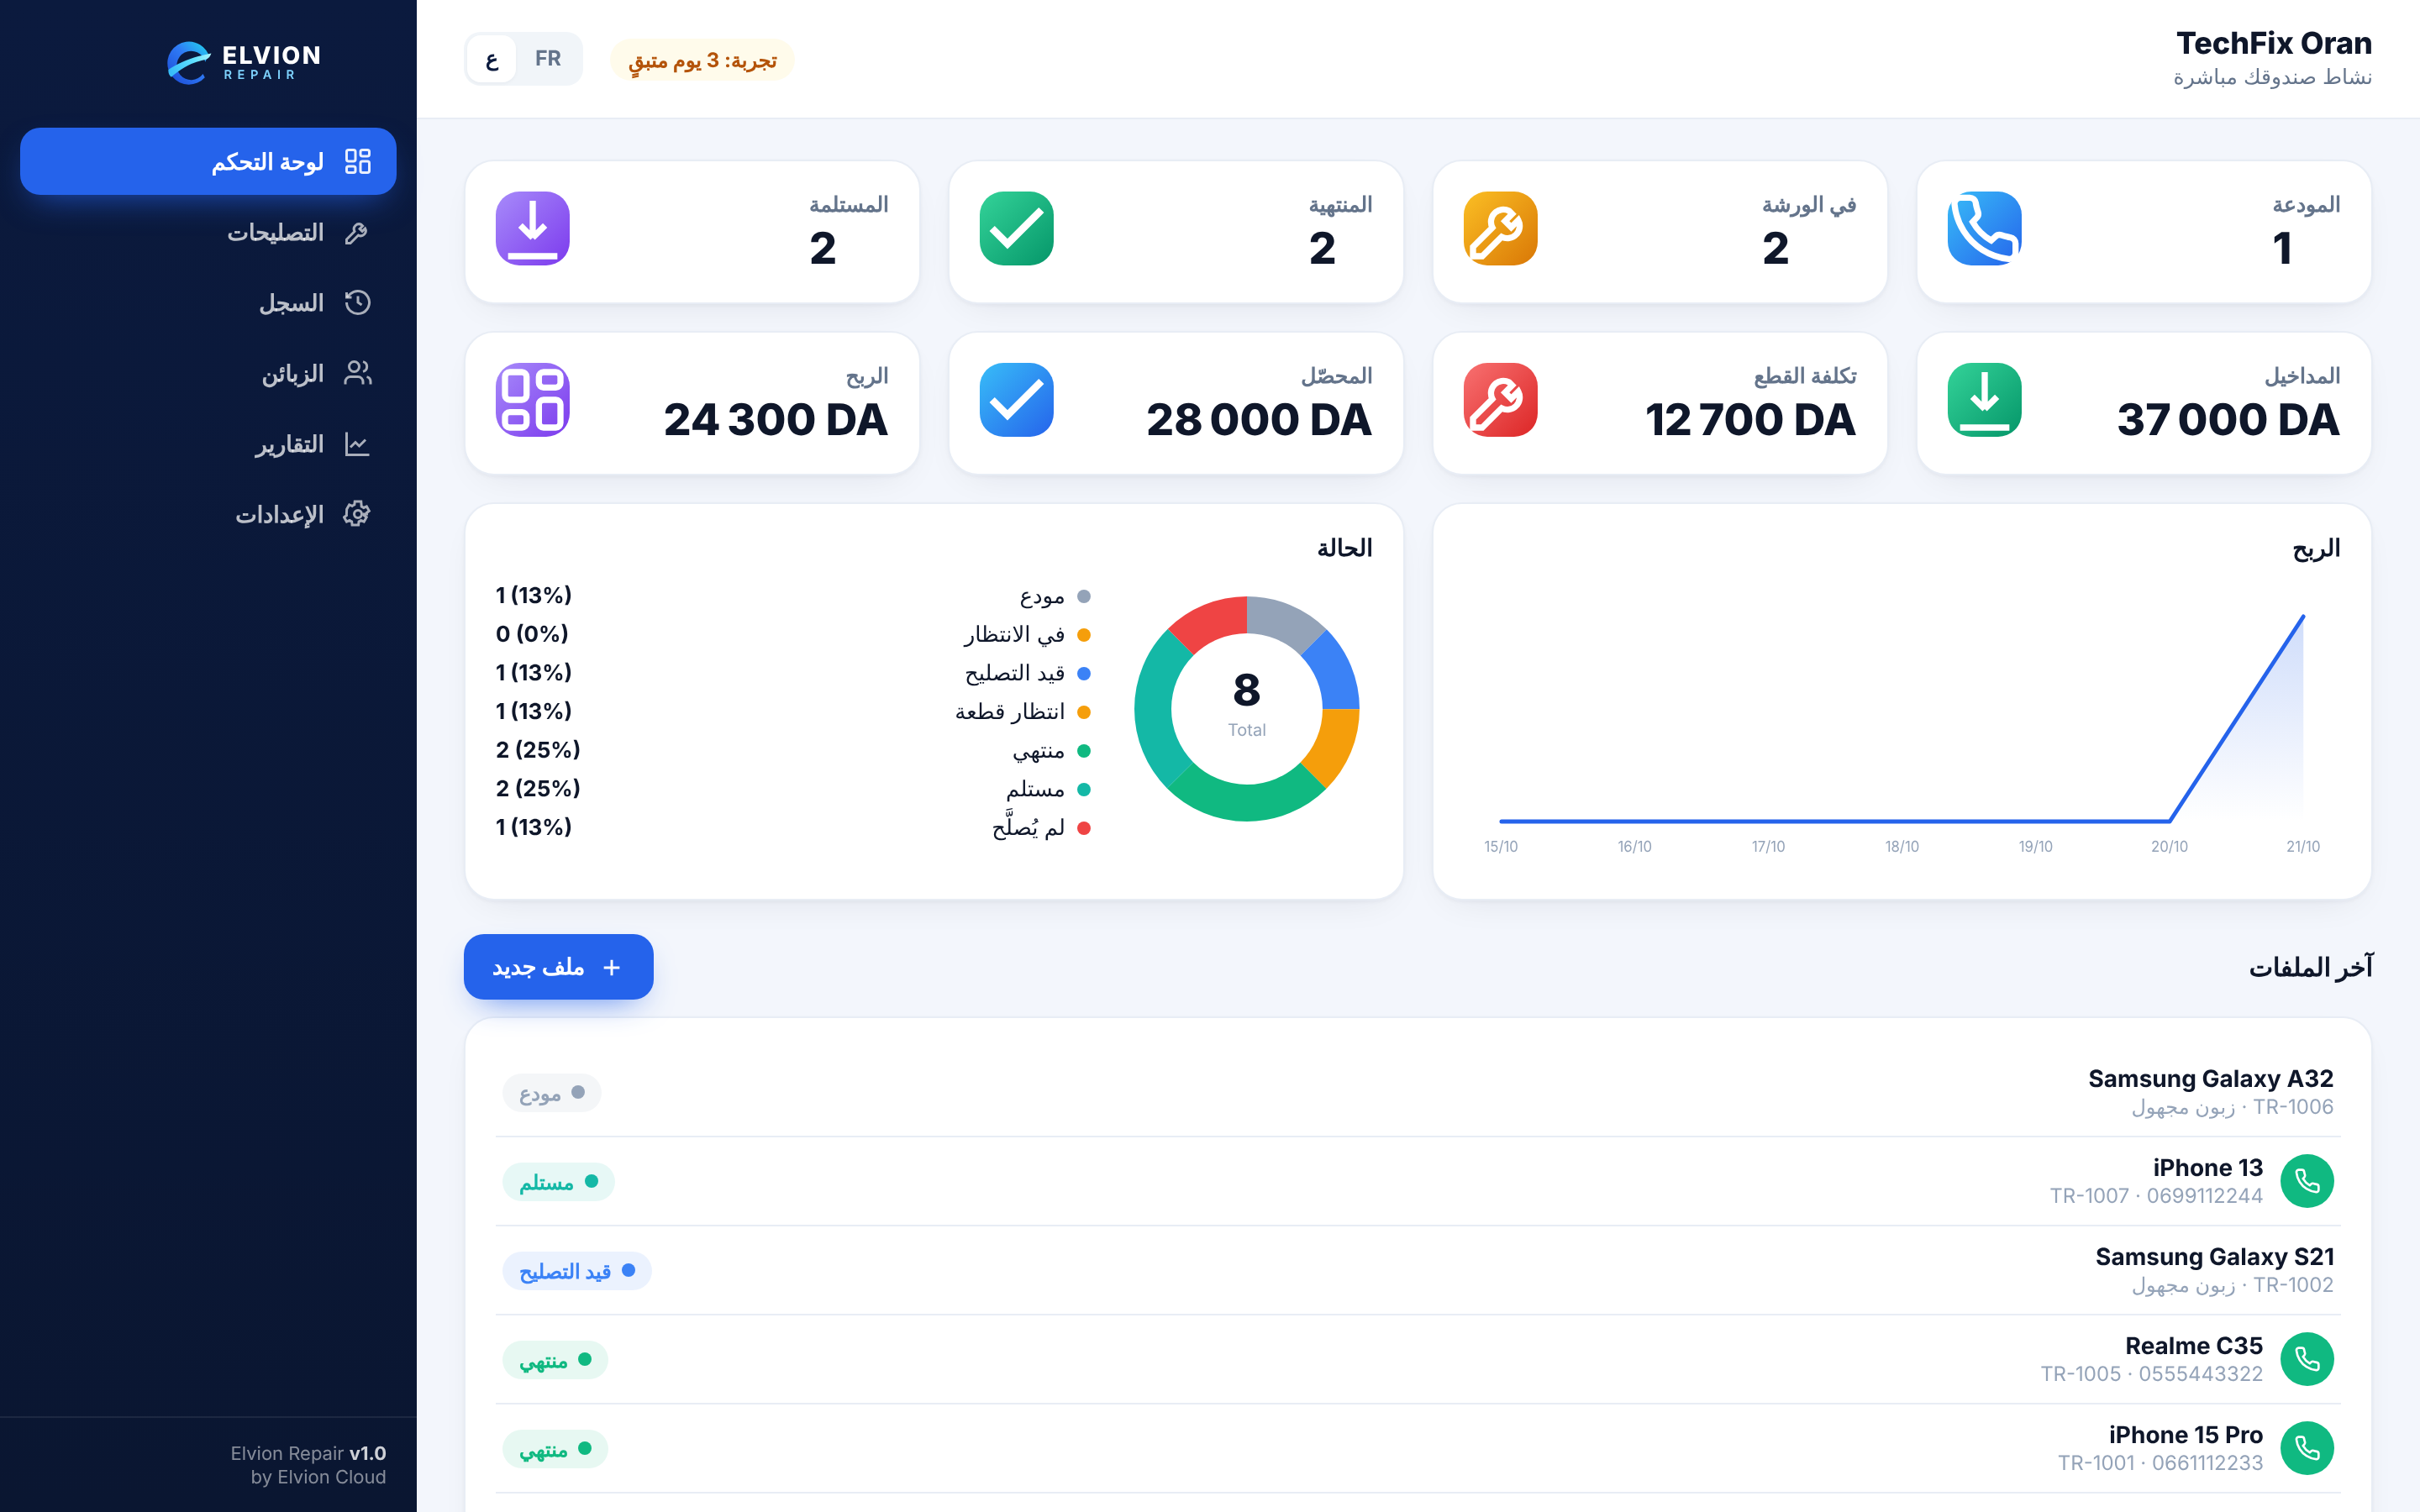The width and height of the screenshot is (2420, 1512).
Task: Open the dashboard grid icon in sidebar
Action: coord(357,161)
